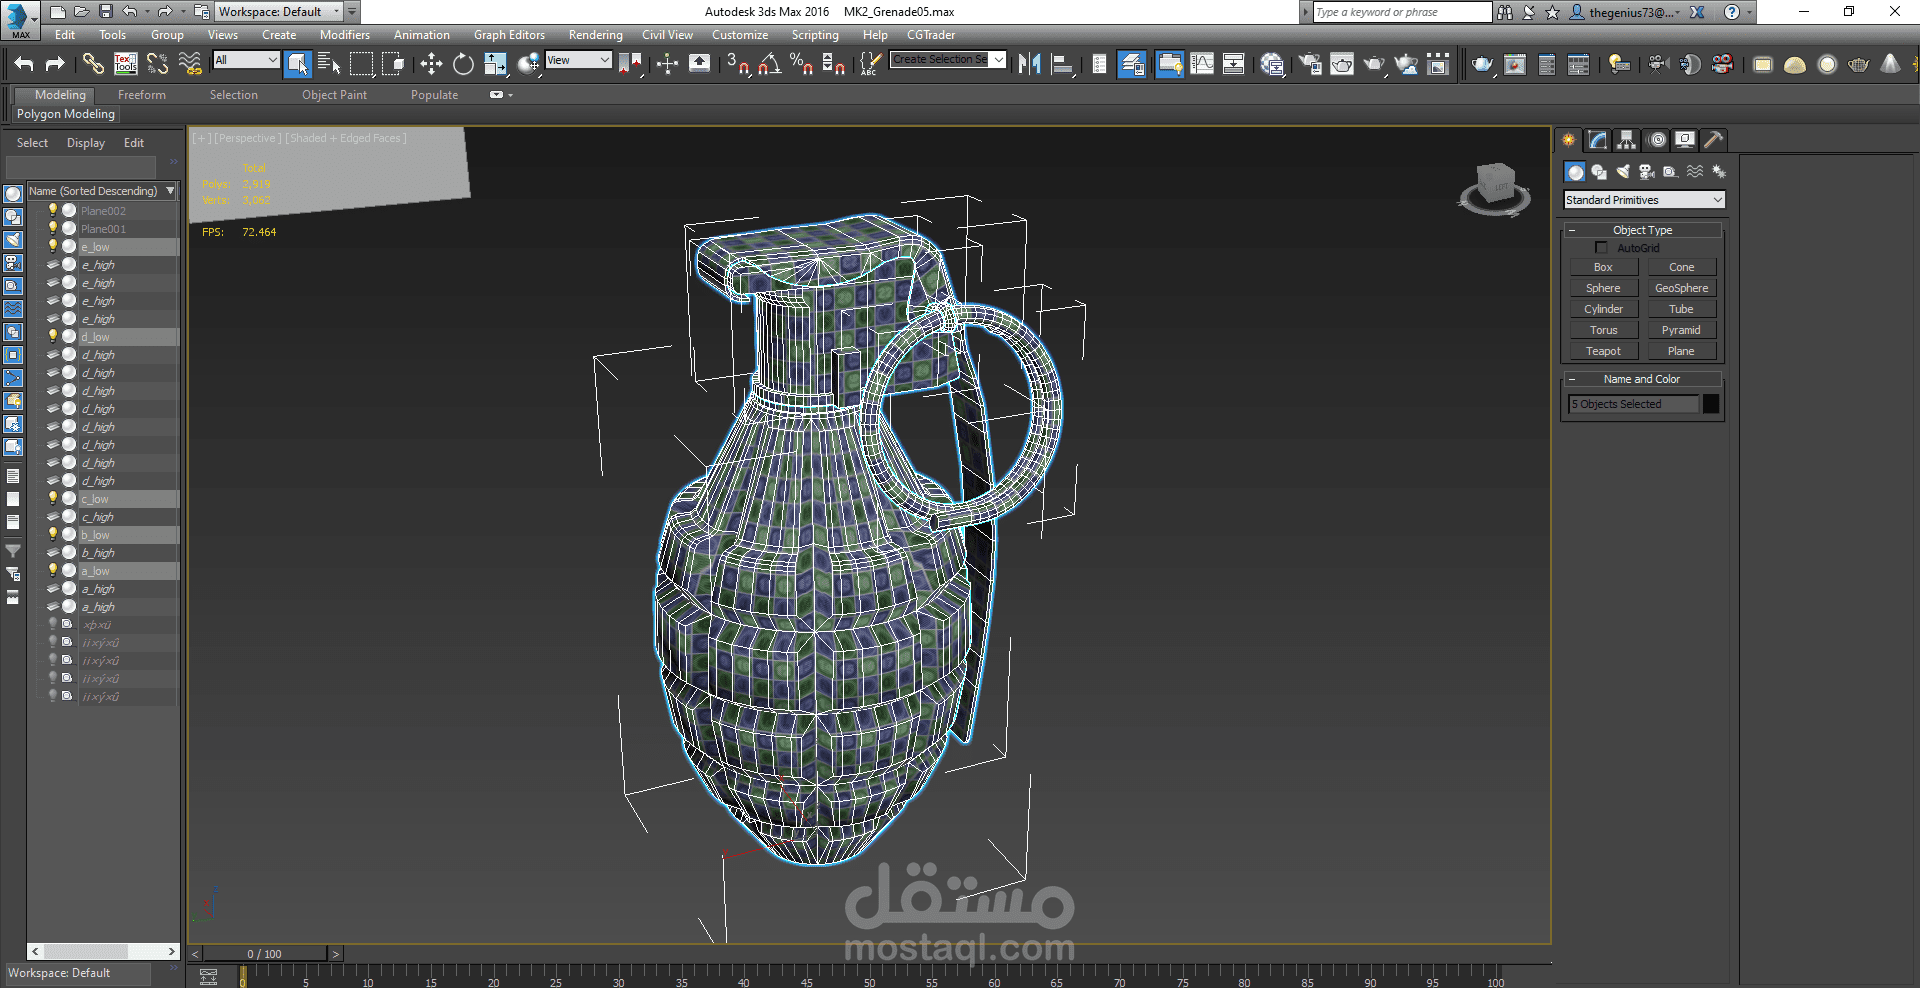Collapse the Name and Color rollout

[1642, 379]
